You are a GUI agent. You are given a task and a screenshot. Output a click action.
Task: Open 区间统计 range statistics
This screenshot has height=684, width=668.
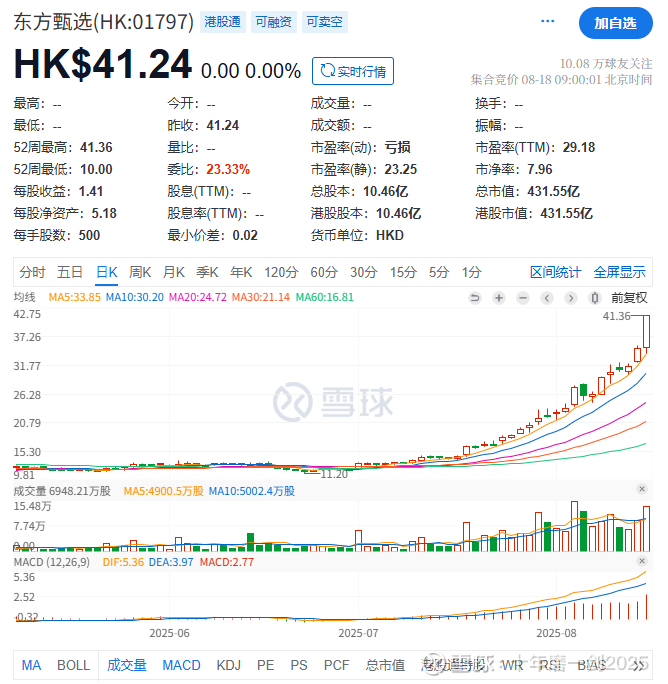[x=555, y=273]
